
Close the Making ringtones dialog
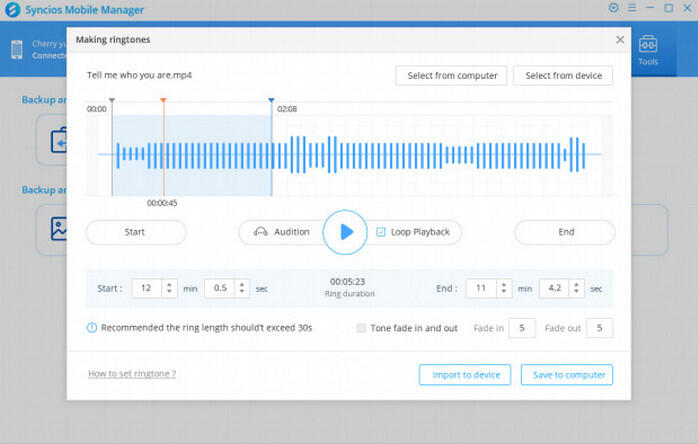coord(620,40)
